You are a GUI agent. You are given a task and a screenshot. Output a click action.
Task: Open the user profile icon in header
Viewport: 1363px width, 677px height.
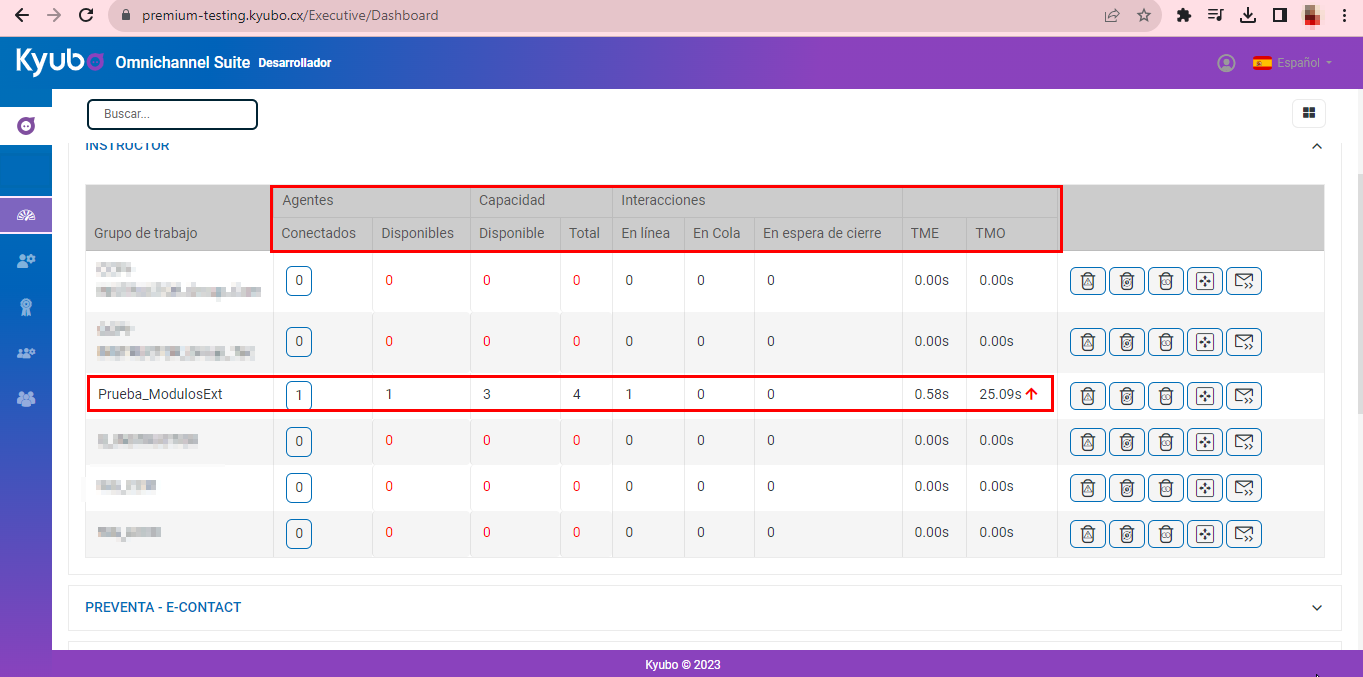[1226, 62]
